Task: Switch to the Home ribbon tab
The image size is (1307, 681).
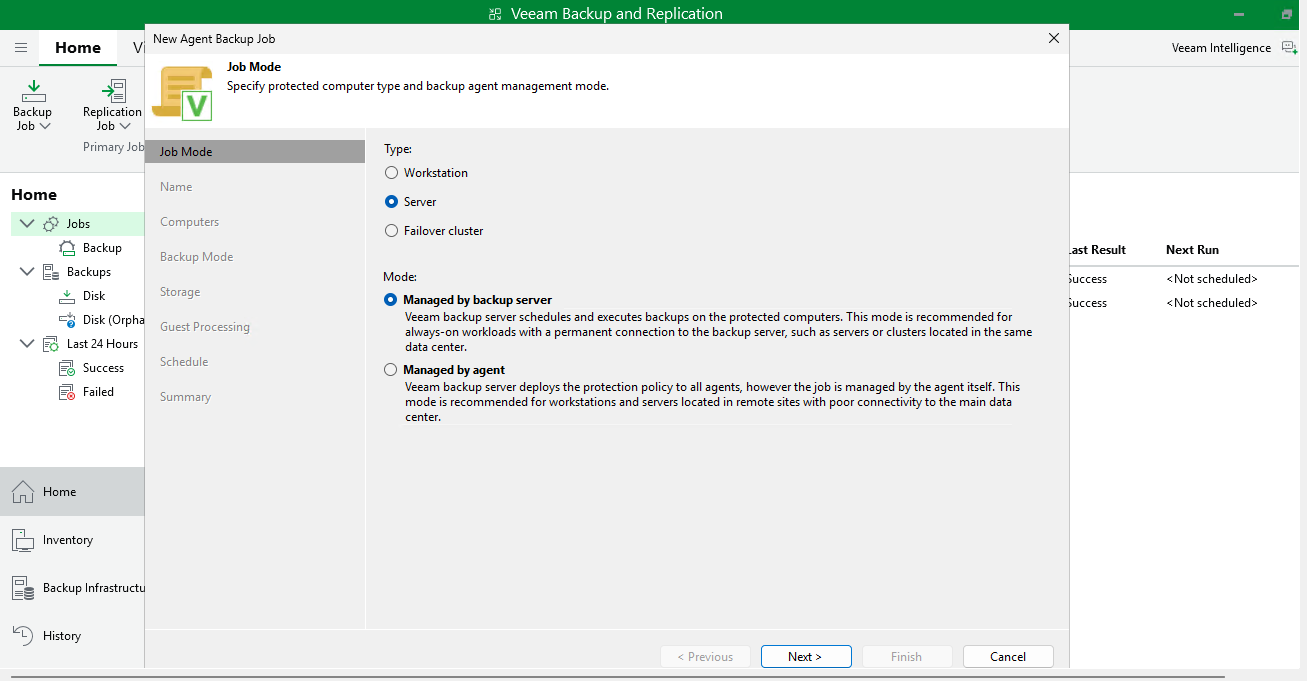Action: (78, 48)
